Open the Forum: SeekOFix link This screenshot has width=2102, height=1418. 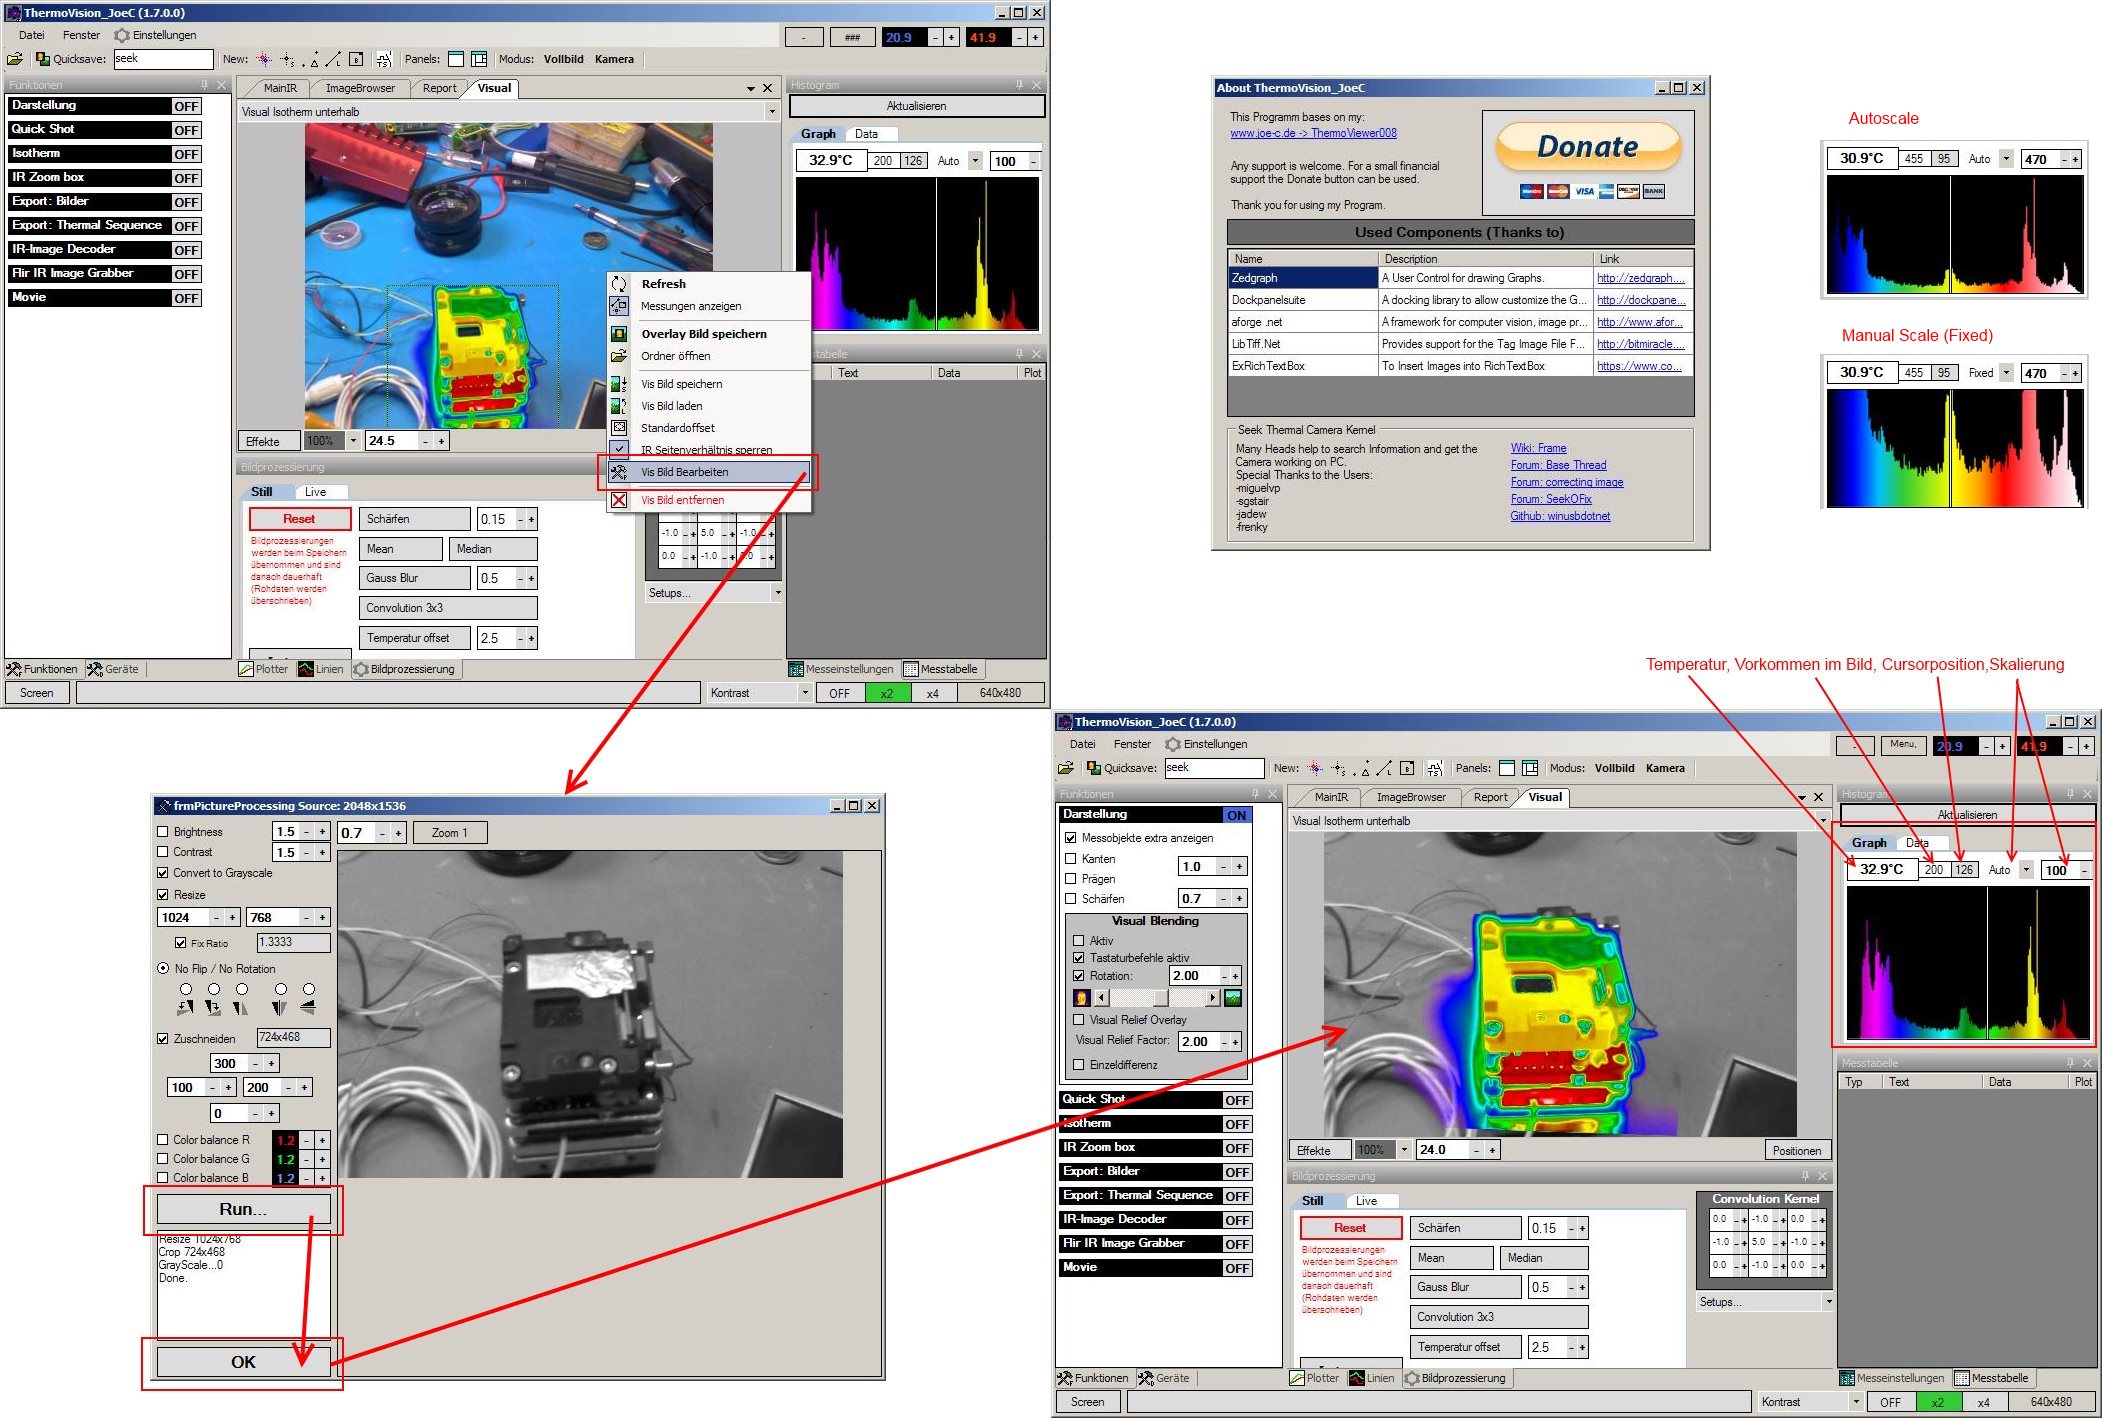[1550, 499]
